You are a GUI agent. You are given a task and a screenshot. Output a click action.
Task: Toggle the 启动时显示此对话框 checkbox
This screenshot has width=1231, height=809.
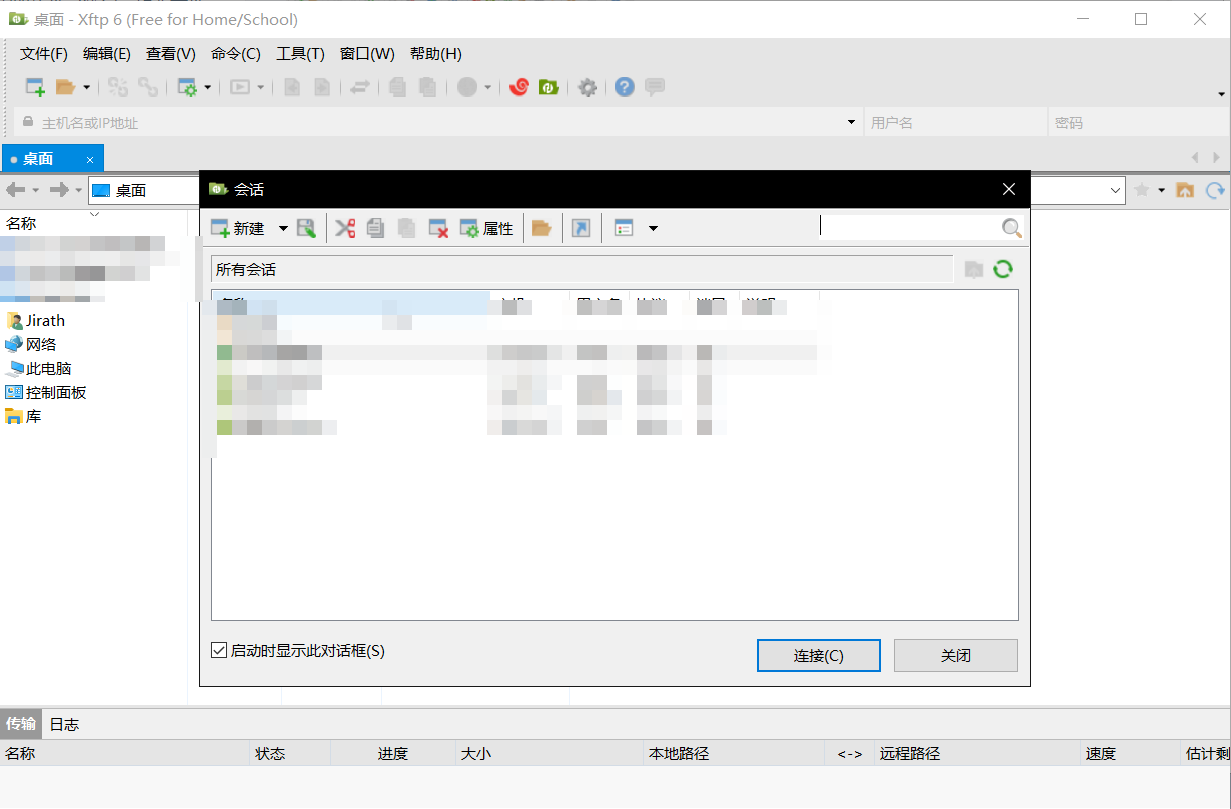(218, 650)
